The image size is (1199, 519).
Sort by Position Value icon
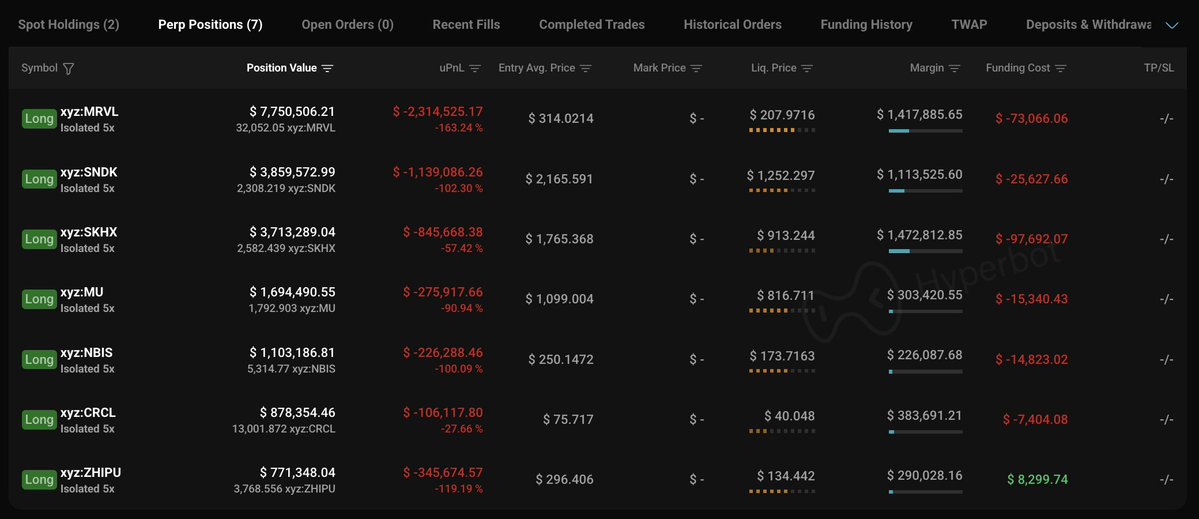coord(327,69)
